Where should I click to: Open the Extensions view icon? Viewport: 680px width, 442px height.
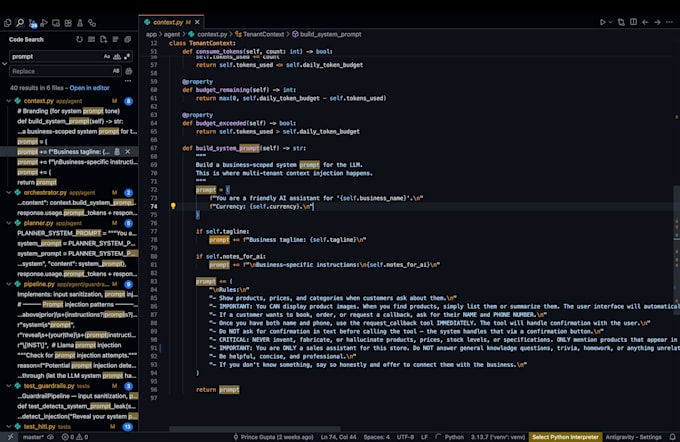[68, 23]
